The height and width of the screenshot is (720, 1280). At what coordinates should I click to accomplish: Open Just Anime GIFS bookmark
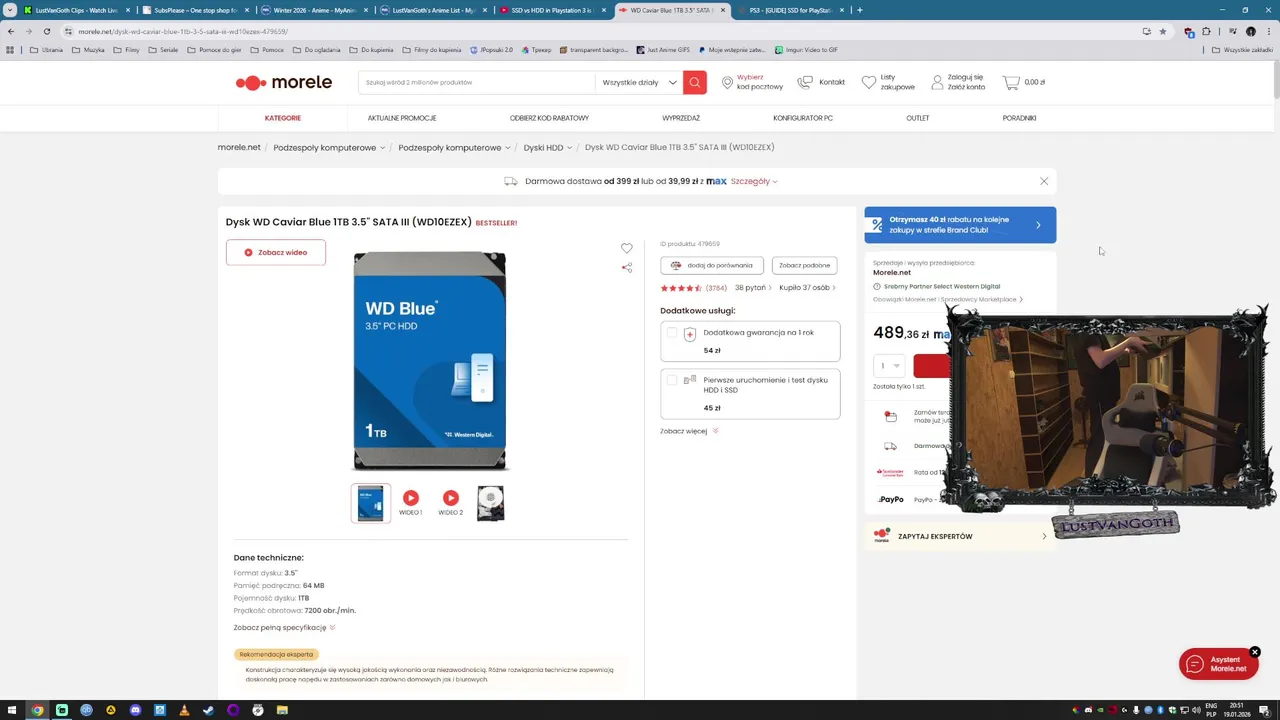coord(663,49)
